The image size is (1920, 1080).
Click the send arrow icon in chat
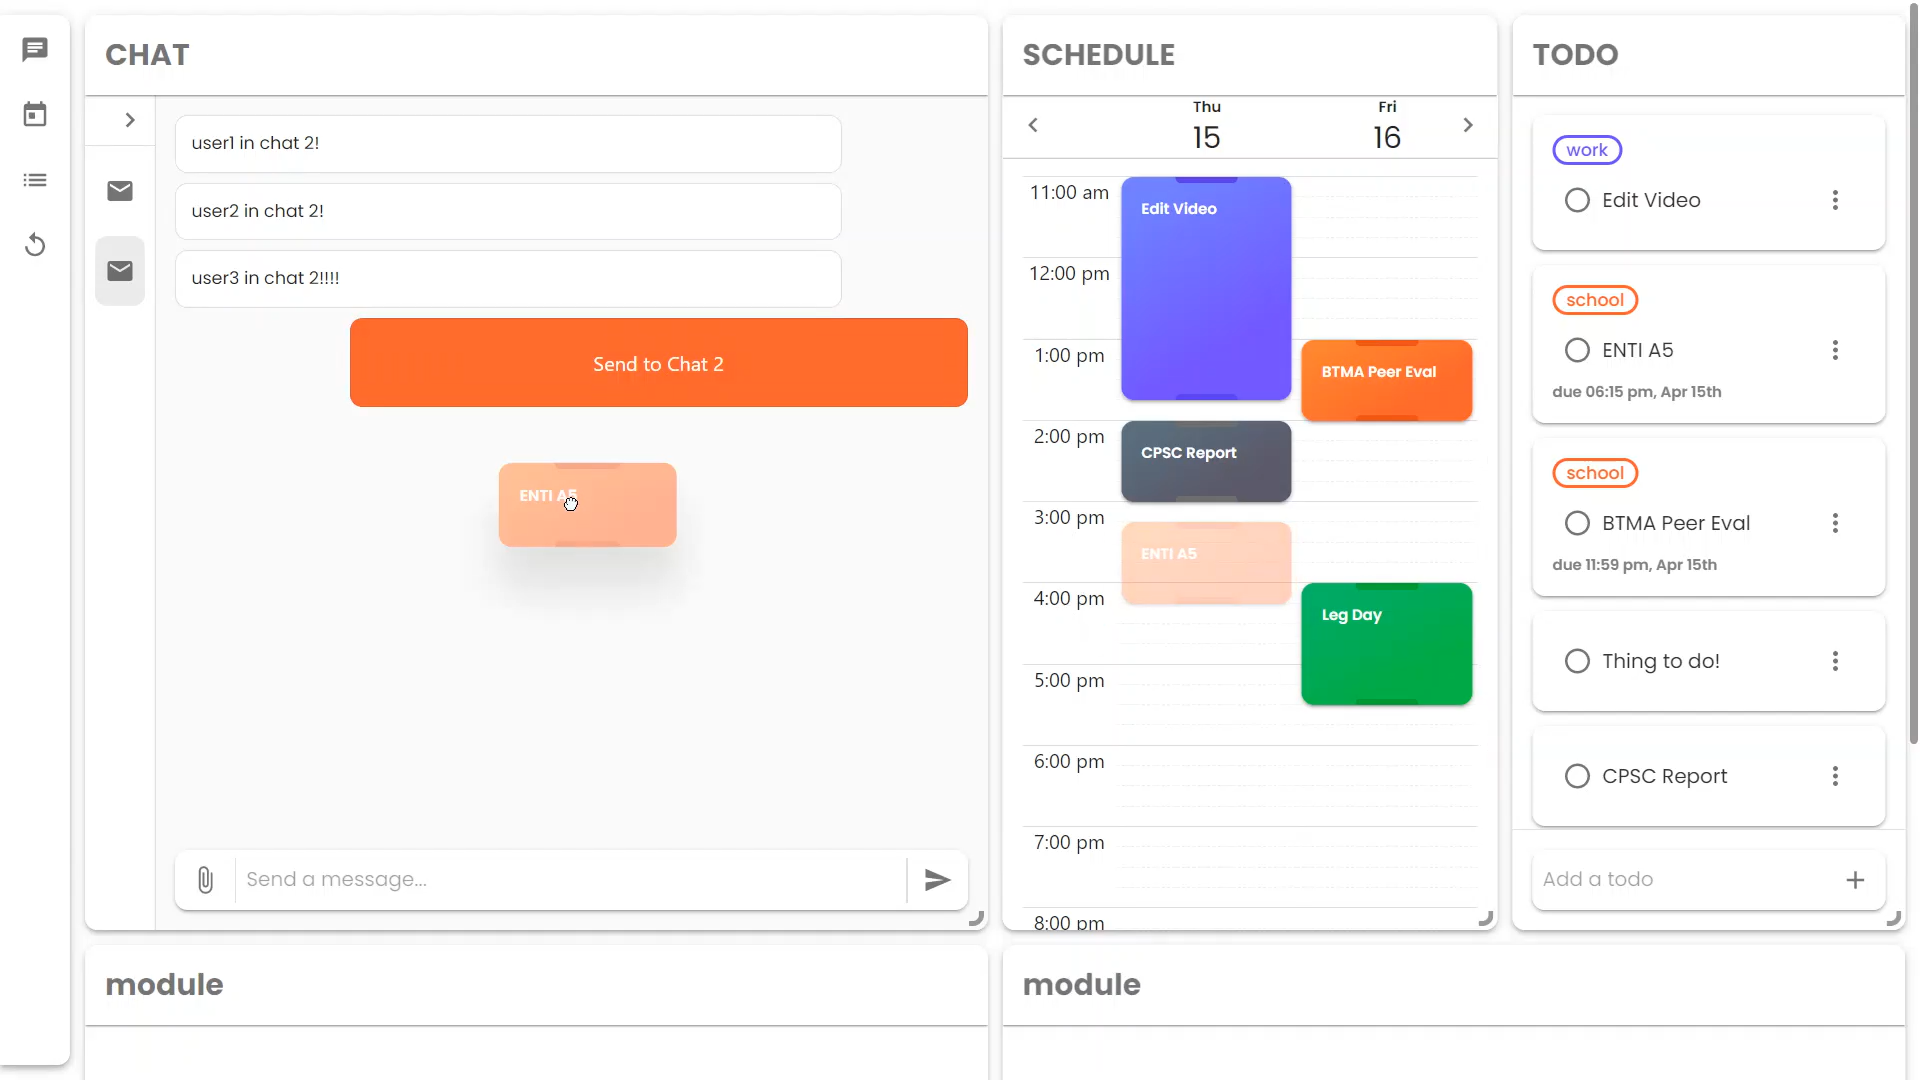[938, 880]
